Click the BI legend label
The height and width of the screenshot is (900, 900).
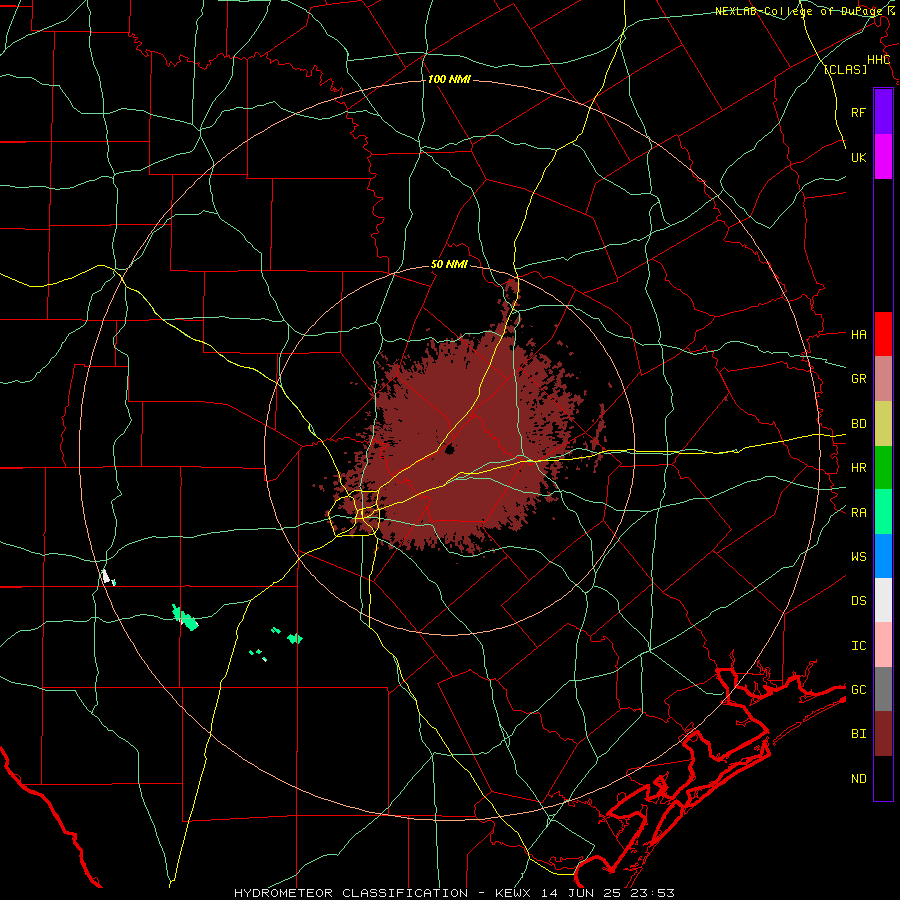(858, 734)
